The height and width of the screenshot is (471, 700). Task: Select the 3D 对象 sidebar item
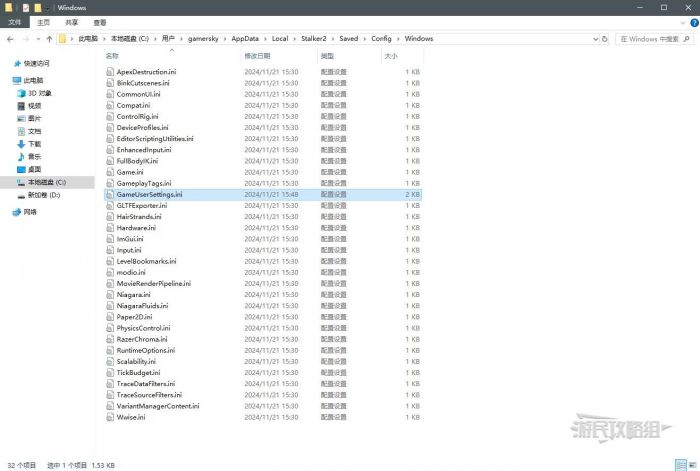pos(39,92)
